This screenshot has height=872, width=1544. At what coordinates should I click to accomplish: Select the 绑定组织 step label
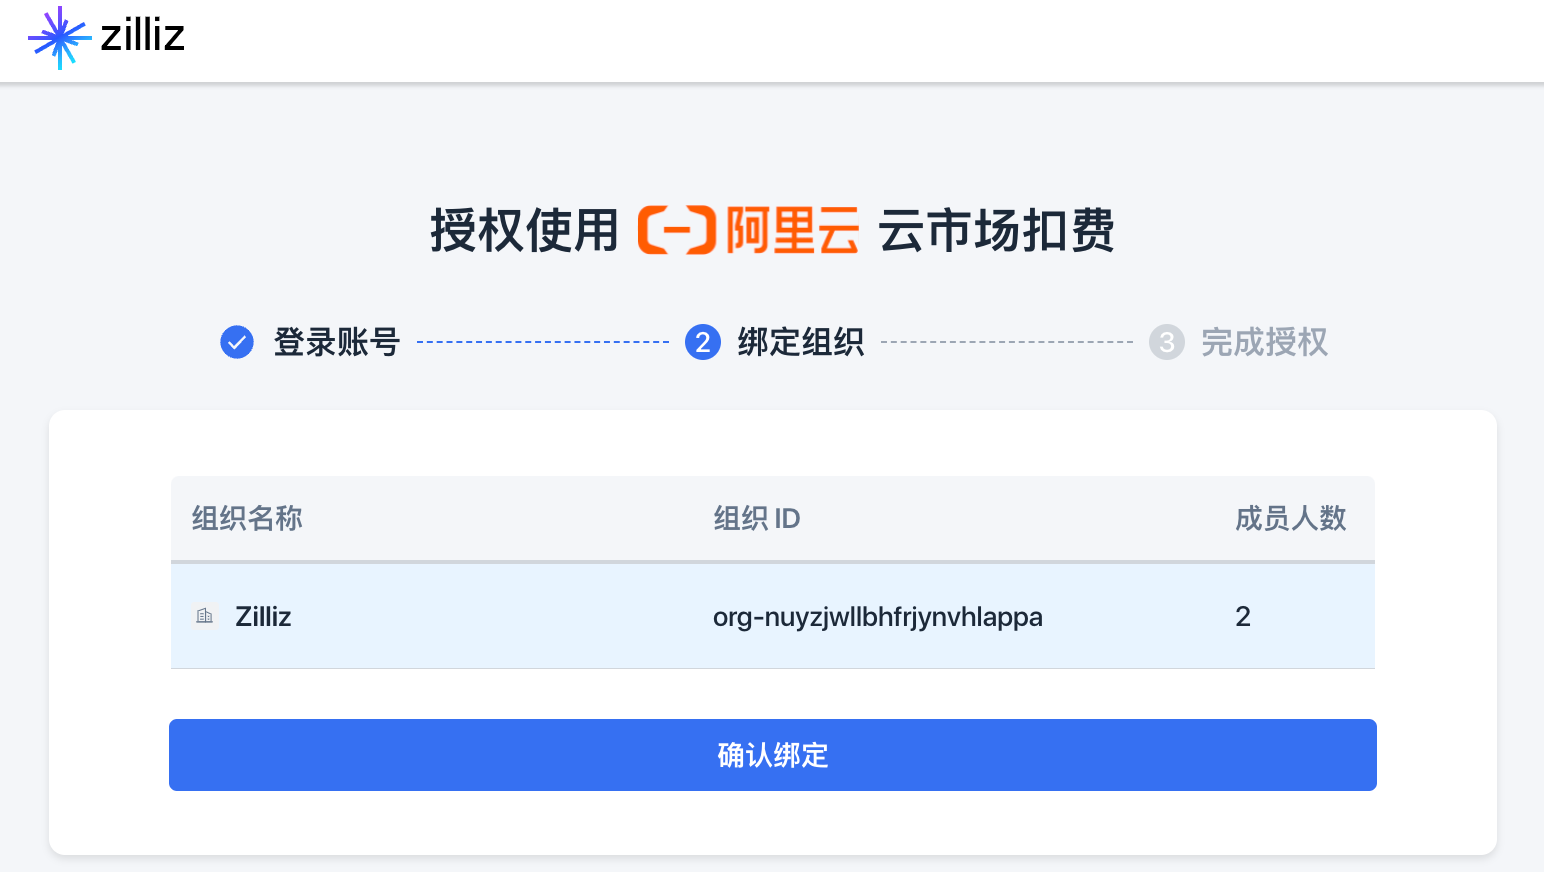click(x=801, y=342)
